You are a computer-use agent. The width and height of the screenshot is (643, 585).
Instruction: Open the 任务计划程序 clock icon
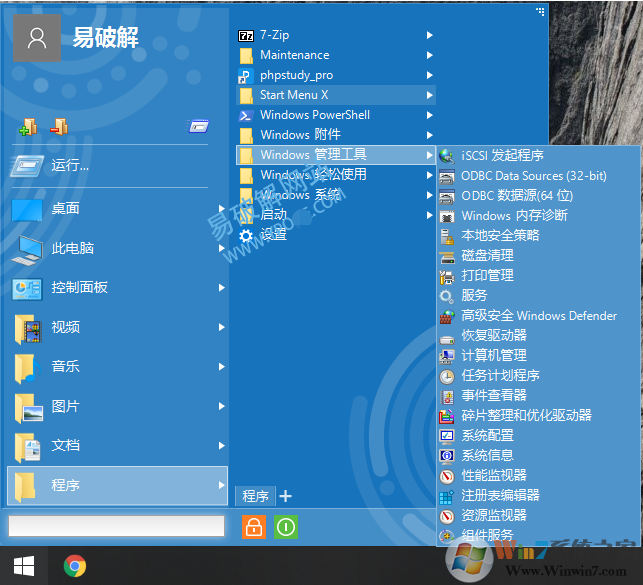[x=447, y=376]
